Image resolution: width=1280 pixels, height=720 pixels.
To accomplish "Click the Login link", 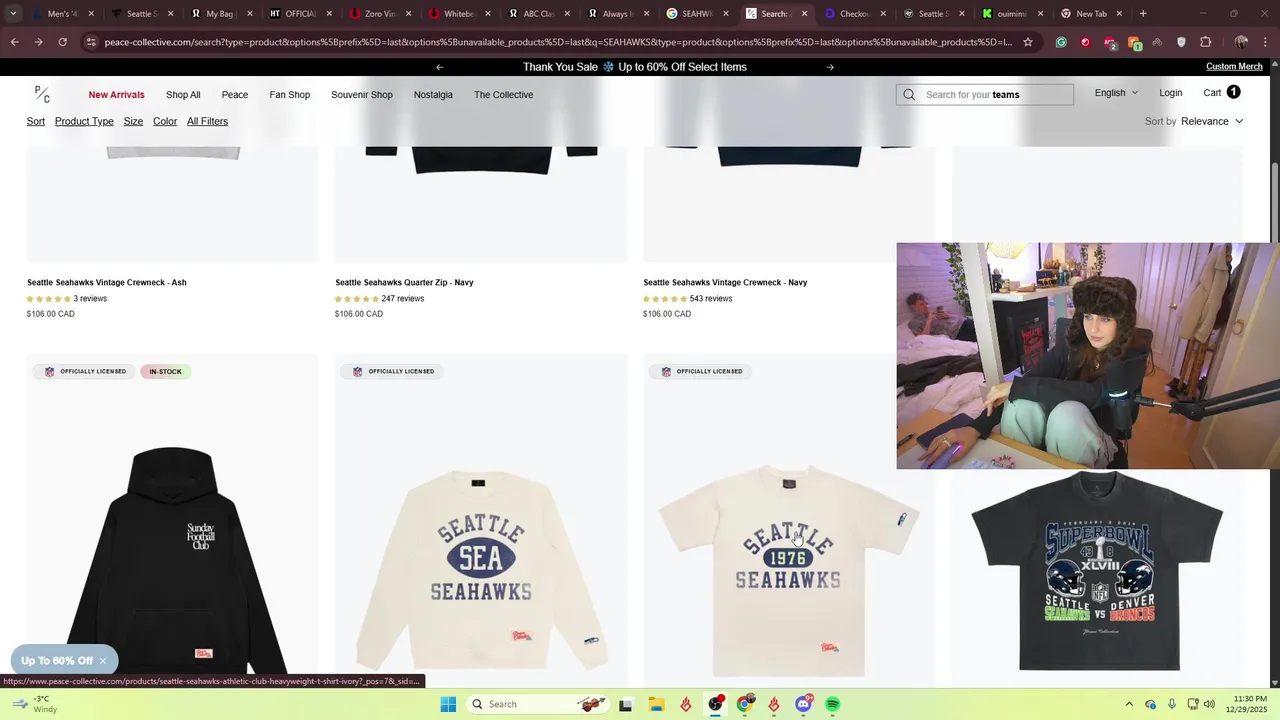I will (1171, 93).
